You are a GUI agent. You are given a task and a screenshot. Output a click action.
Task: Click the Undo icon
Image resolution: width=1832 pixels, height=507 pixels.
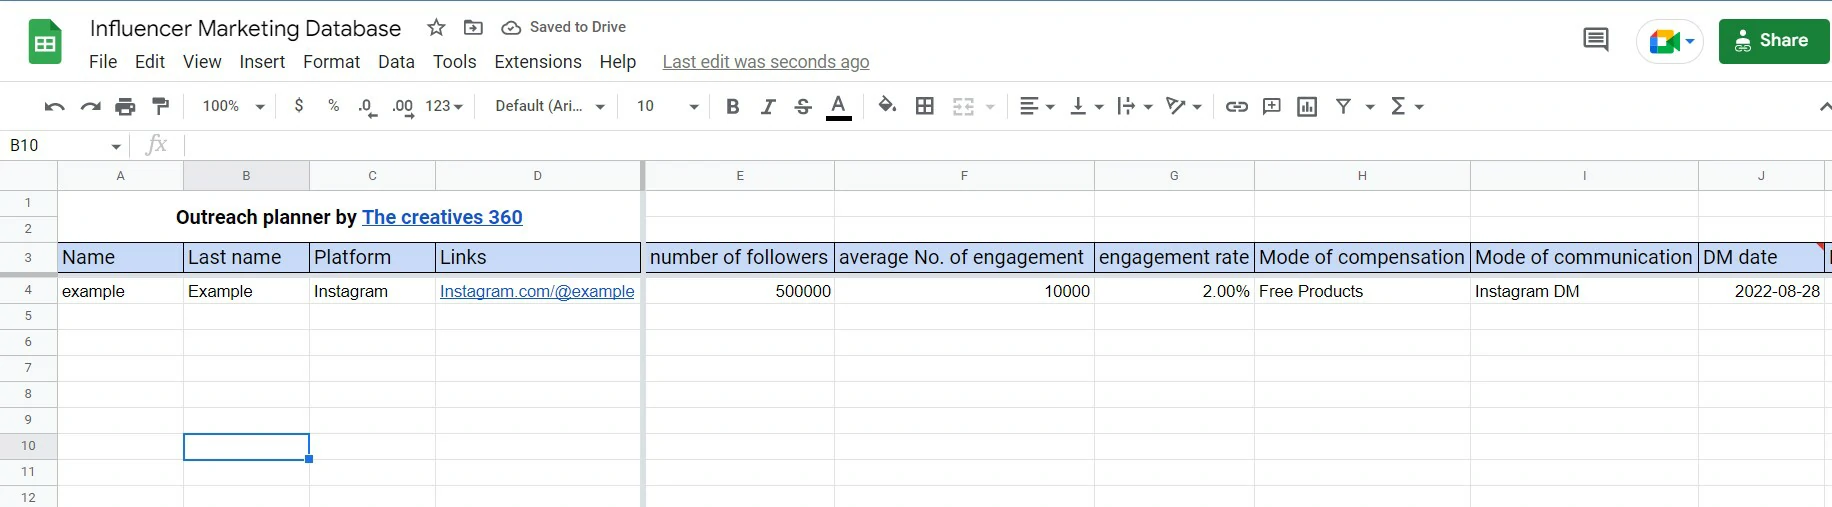click(x=55, y=106)
